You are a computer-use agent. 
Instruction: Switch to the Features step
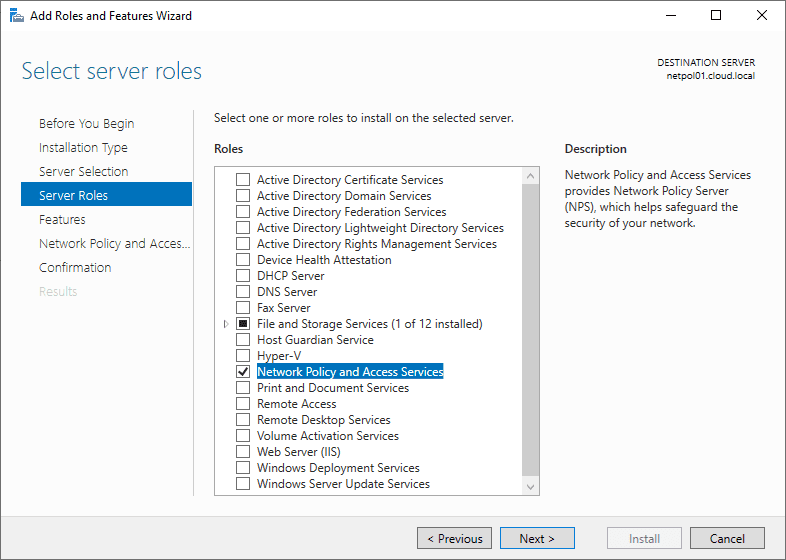(x=62, y=220)
